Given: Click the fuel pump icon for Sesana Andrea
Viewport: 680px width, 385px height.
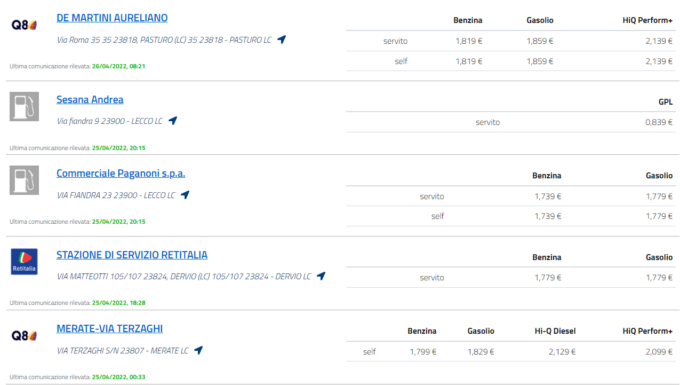Looking at the screenshot, I should 24,106.
